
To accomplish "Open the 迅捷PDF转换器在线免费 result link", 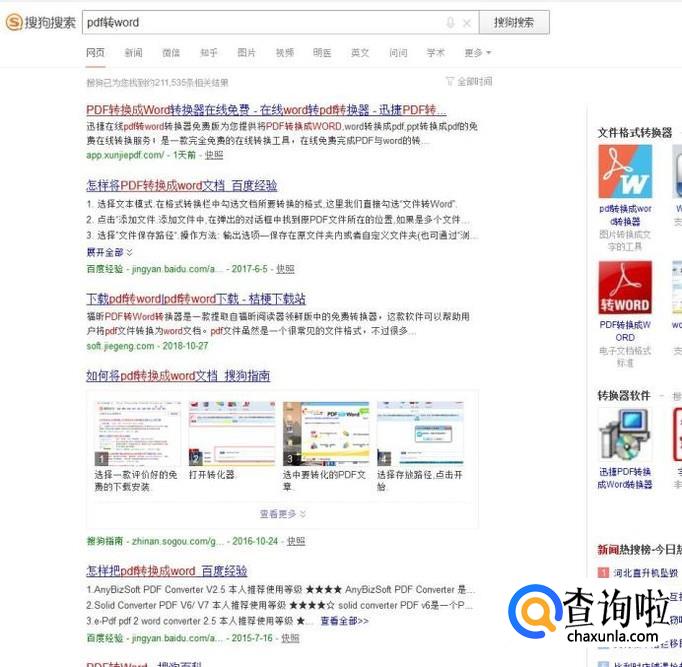I will coord(266,110).
